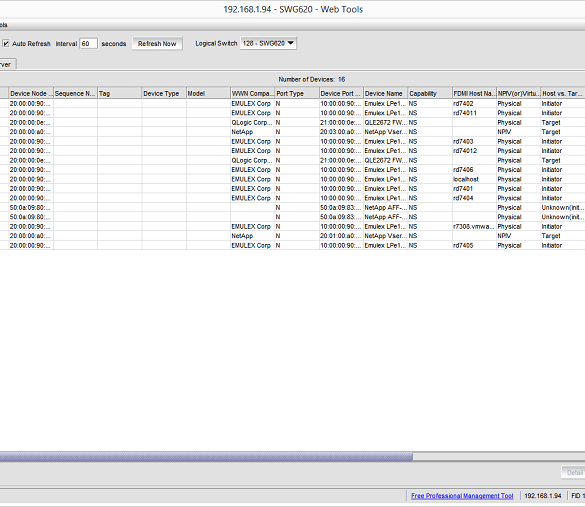Image resolution: width=585 pixels, height=507 pixels.
Task: Select the row with host rd7406
Action: (x=292, y=170)
